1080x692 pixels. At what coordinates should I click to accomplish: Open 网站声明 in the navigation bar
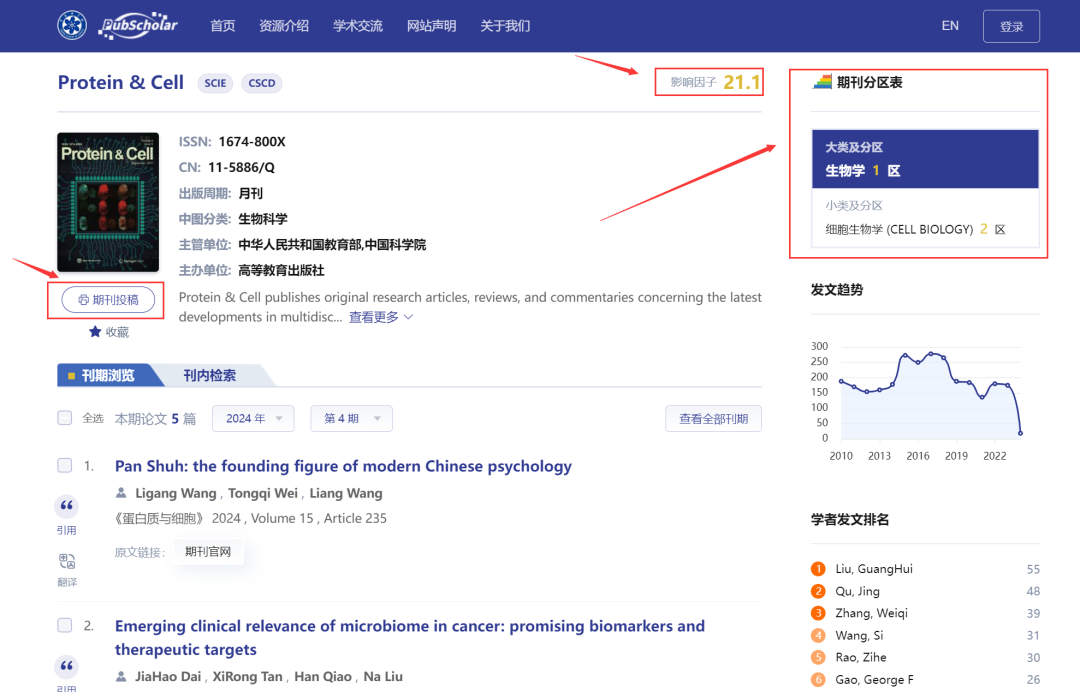click(x=431, y=26)
